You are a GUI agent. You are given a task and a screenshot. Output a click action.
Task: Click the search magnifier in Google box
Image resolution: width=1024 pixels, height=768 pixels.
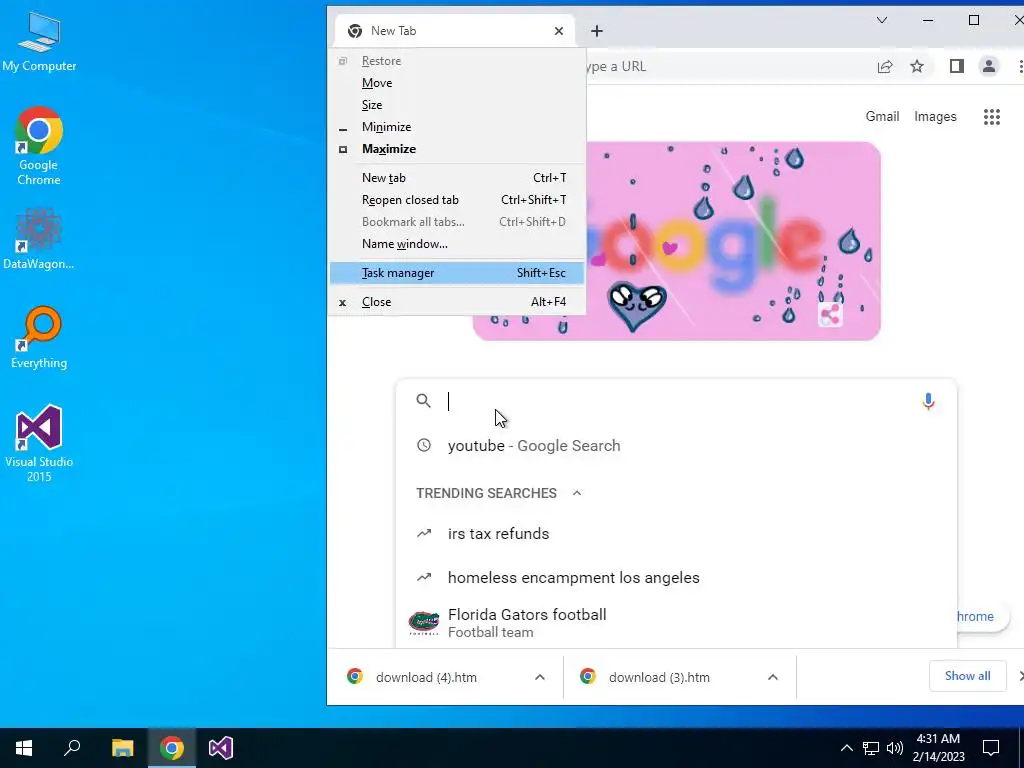tap(424, 401)
